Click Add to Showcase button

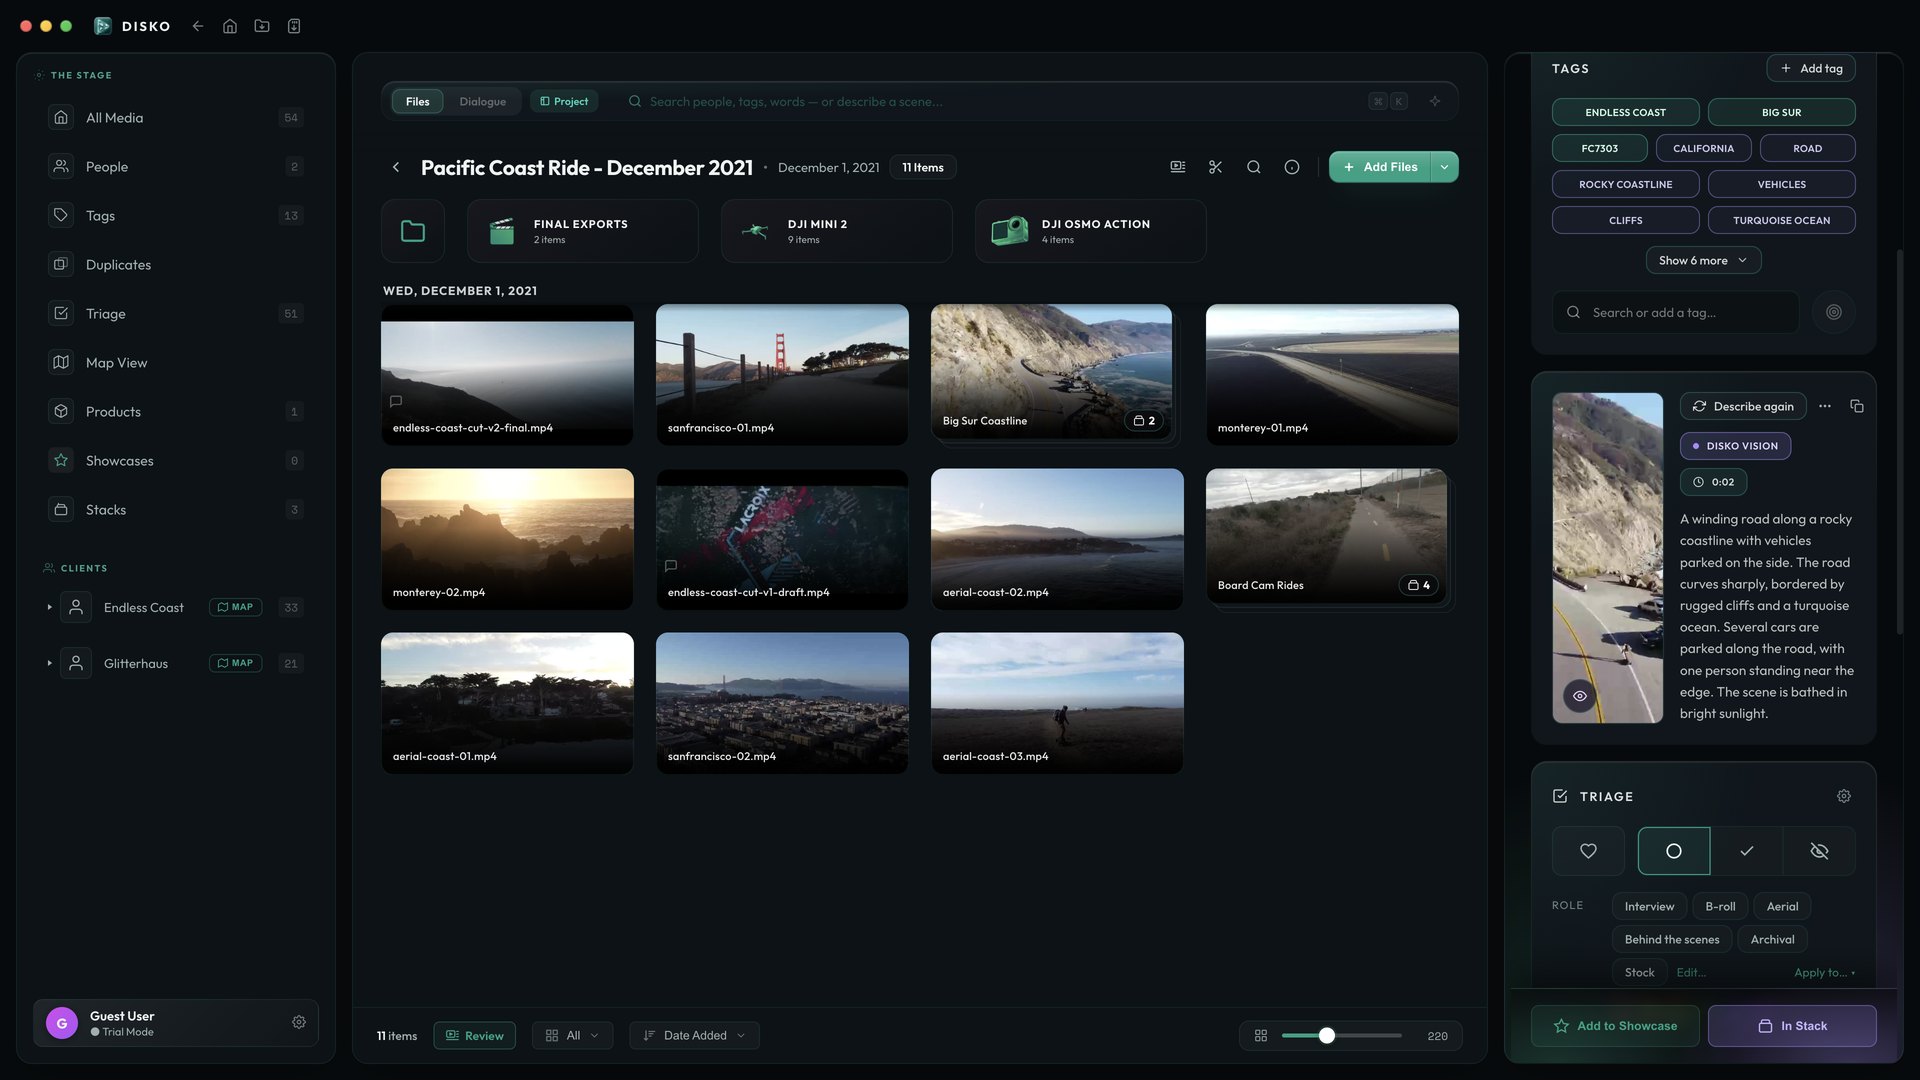(x=1615, y=1026)
